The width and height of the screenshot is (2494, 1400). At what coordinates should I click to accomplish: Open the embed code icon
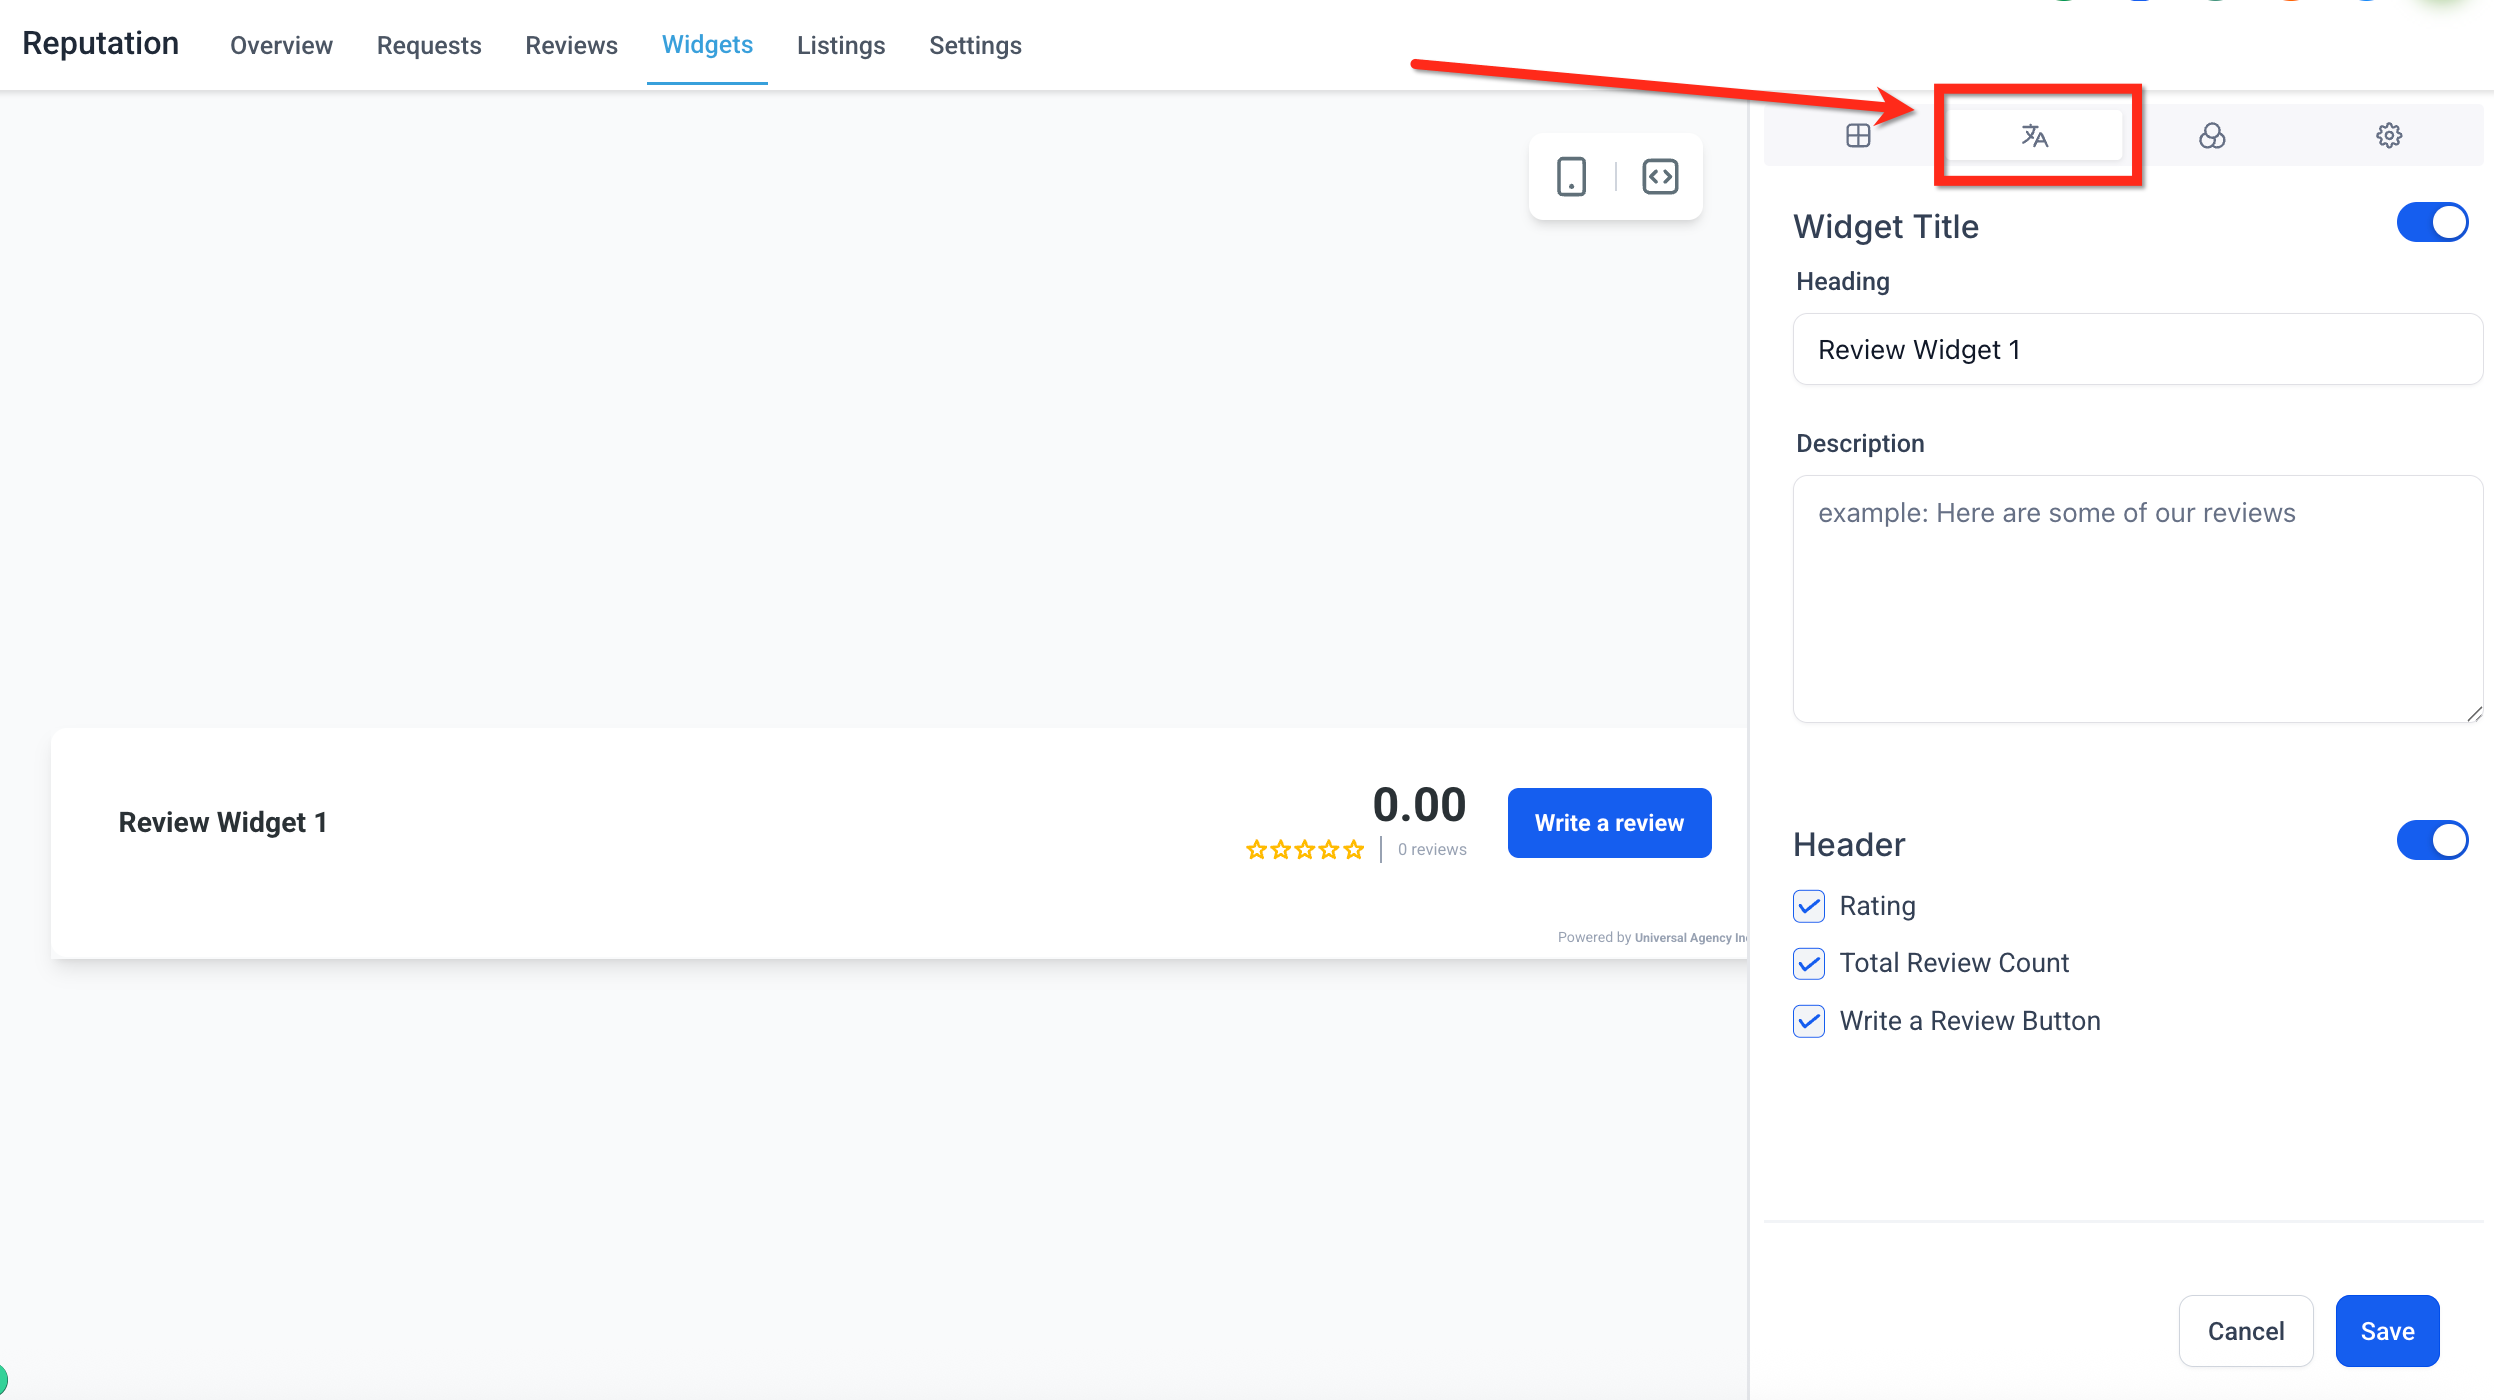click(1660, 177)
